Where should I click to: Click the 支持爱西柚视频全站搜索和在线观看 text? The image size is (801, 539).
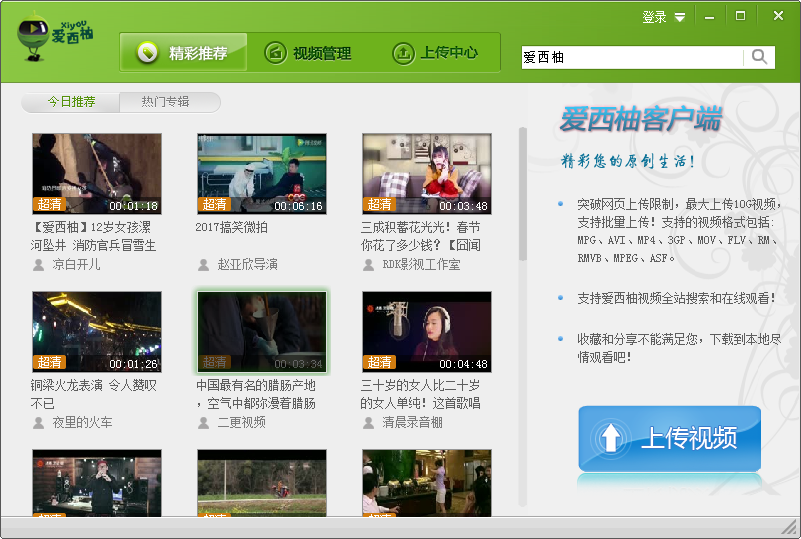(x=676, y=298)
